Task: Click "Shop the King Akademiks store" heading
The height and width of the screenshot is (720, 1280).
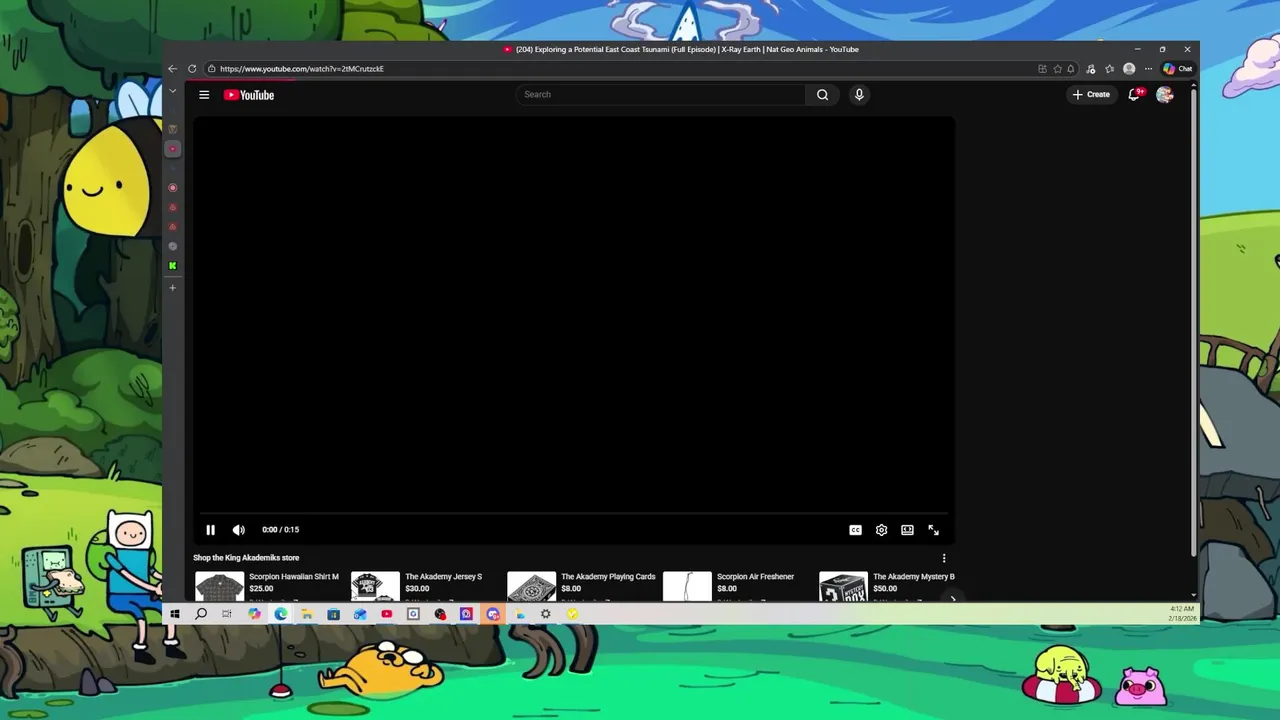Action: coord(246,558)
